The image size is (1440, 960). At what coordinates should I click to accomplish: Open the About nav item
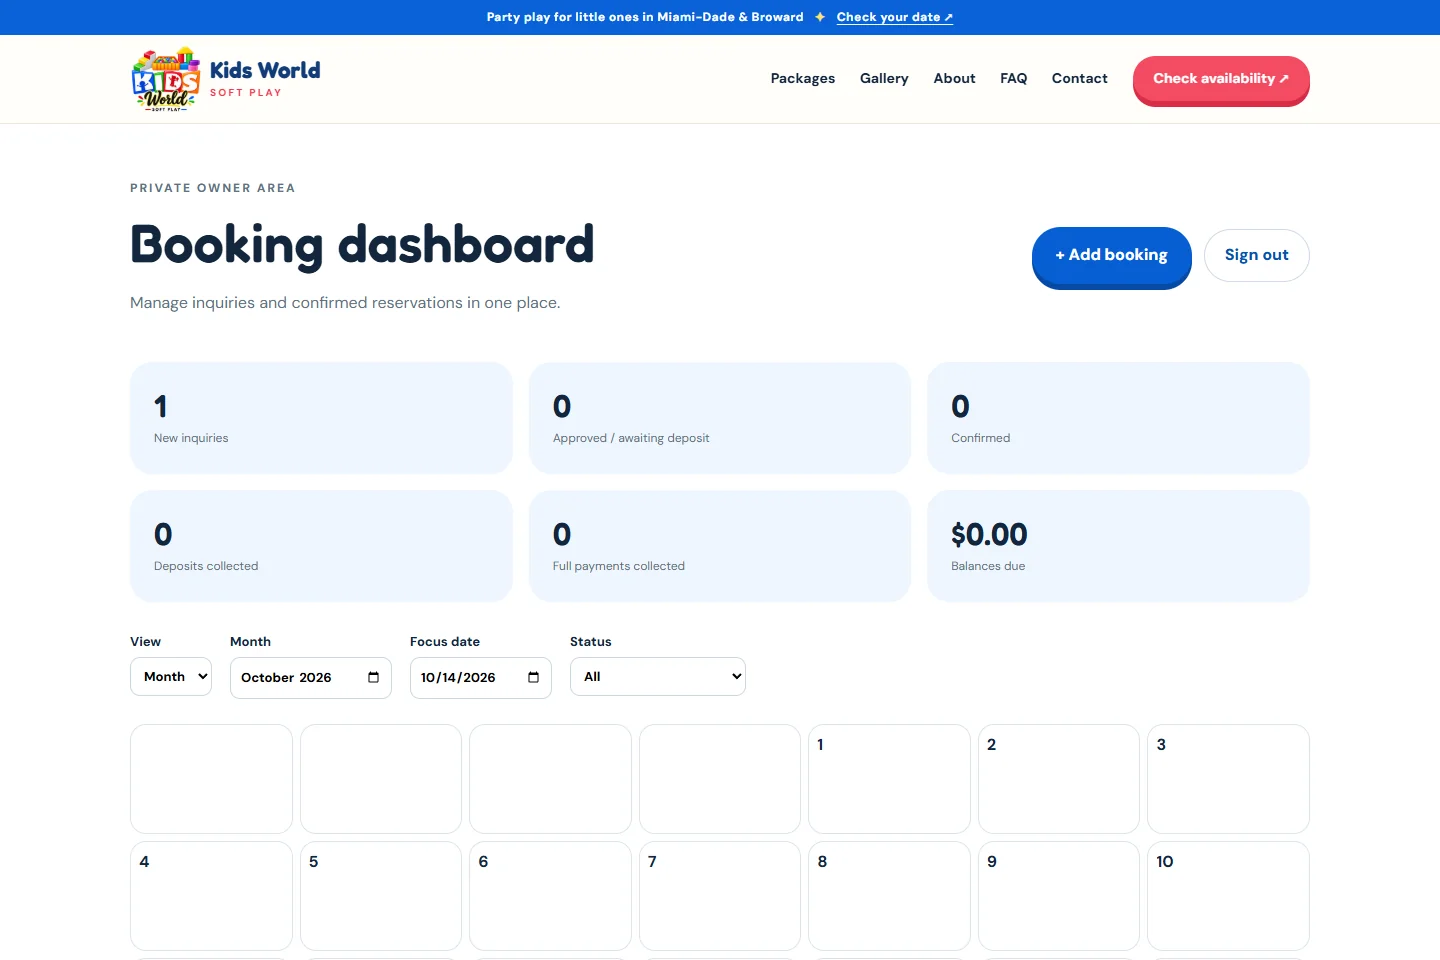click(x=954, y=78)
